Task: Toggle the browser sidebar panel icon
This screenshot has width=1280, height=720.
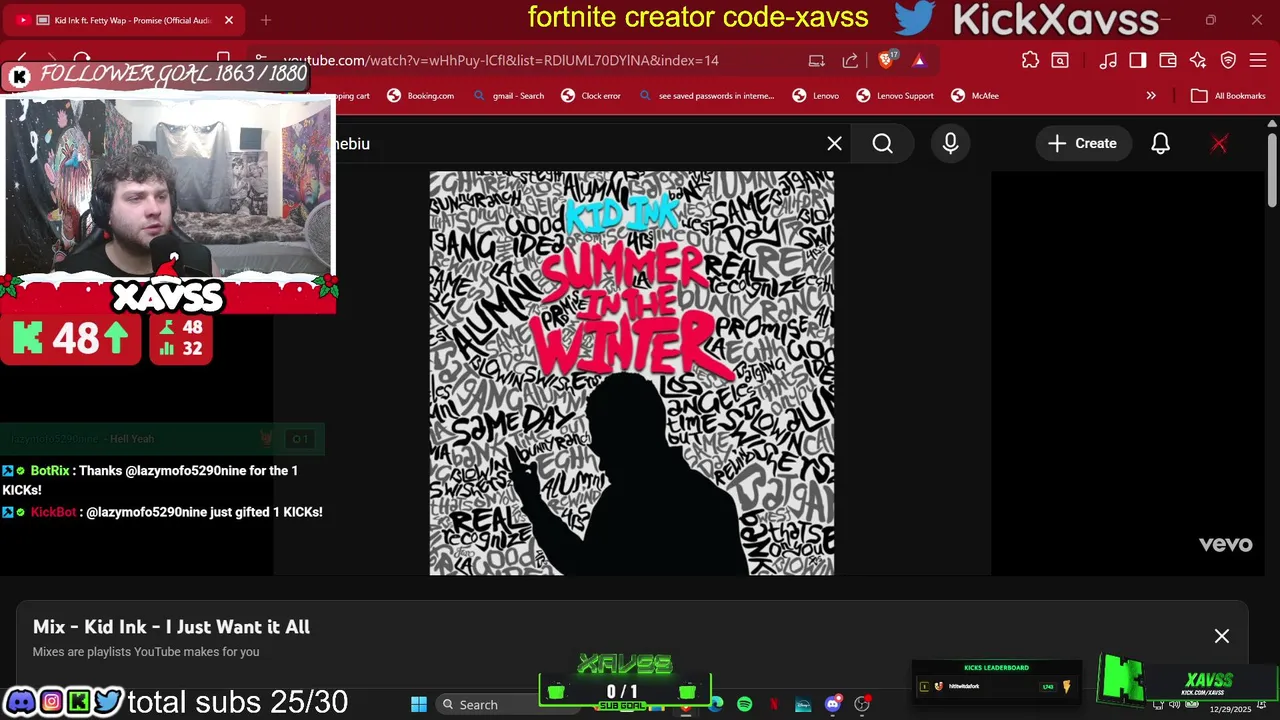Action: (1137, 60)
